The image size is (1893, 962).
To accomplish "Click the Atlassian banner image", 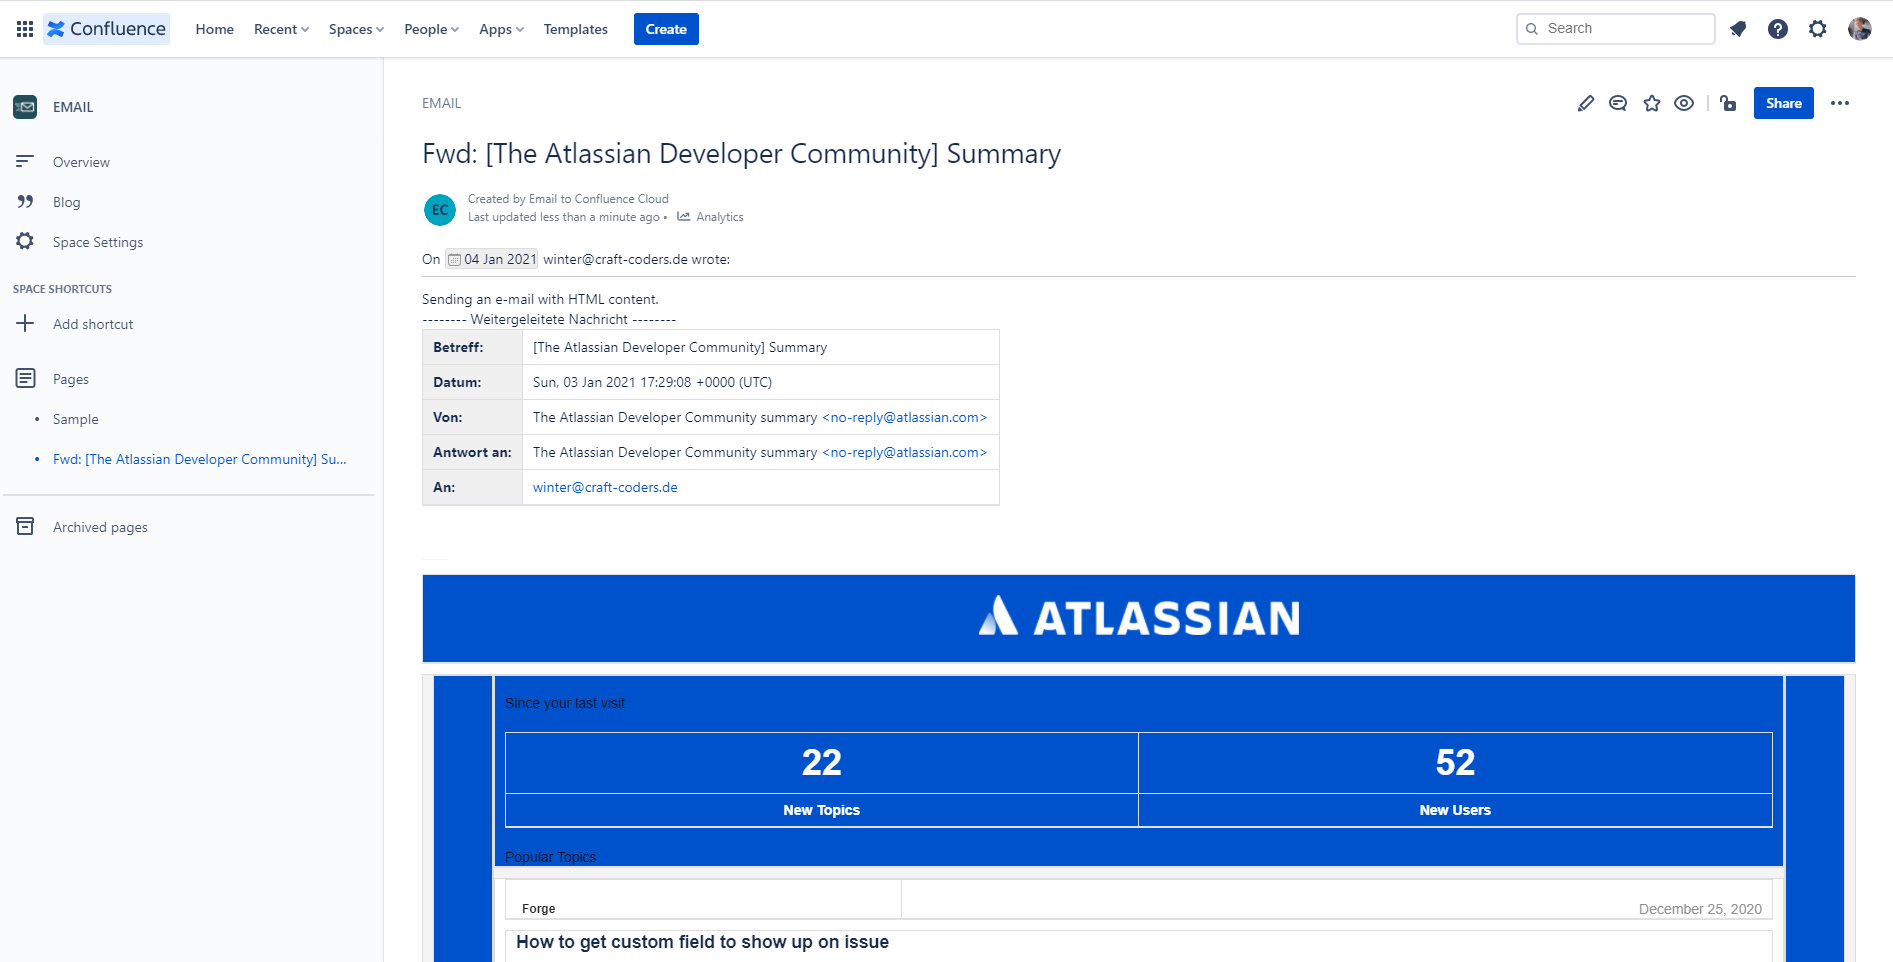I will [x=1139, y=618].
